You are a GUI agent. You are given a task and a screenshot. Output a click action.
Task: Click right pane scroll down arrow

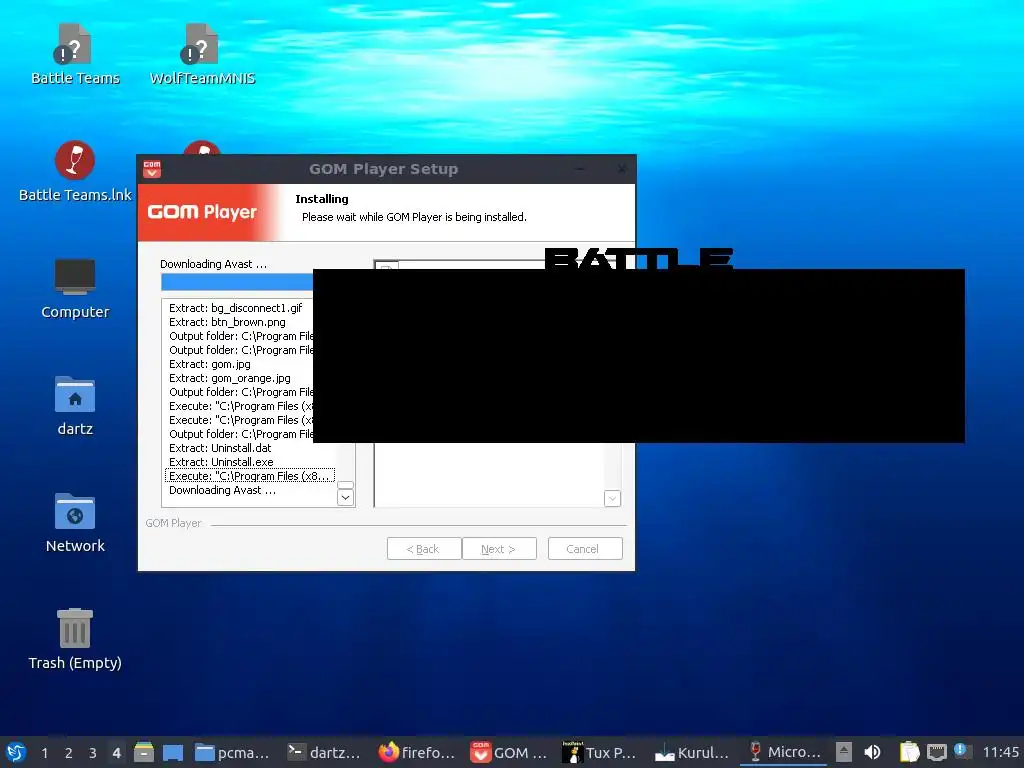[x=612, y=499]
